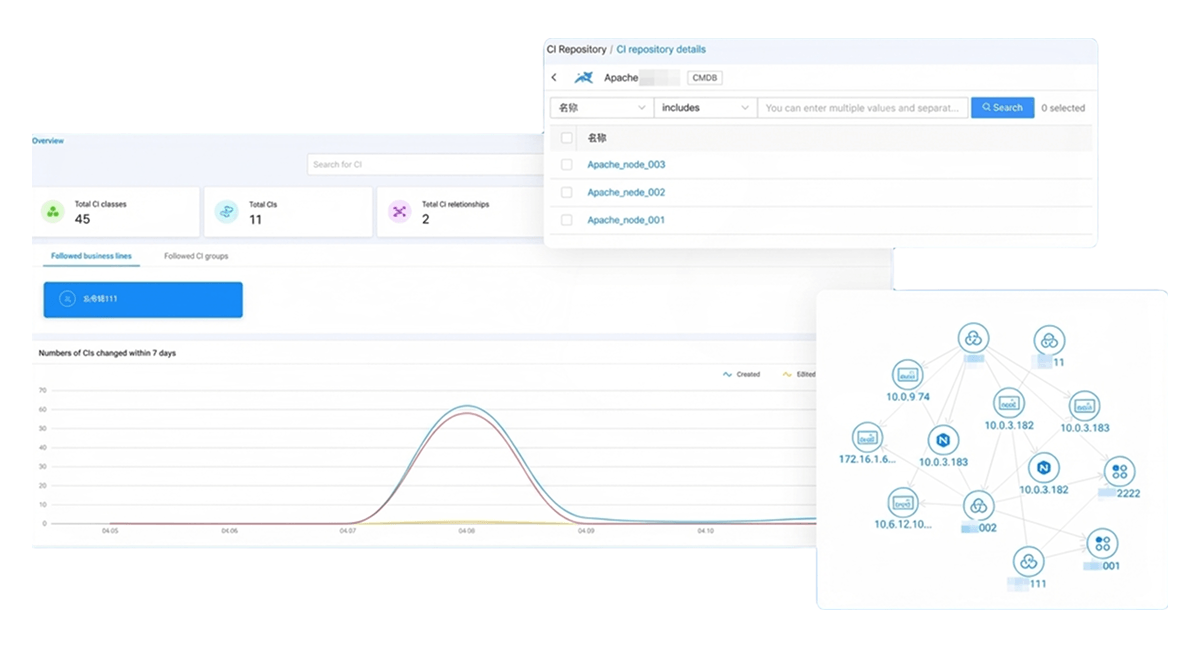Go to the CI Repository breadcrumb
This screenshot has height=648, width=1200.
tap(576, 49)
